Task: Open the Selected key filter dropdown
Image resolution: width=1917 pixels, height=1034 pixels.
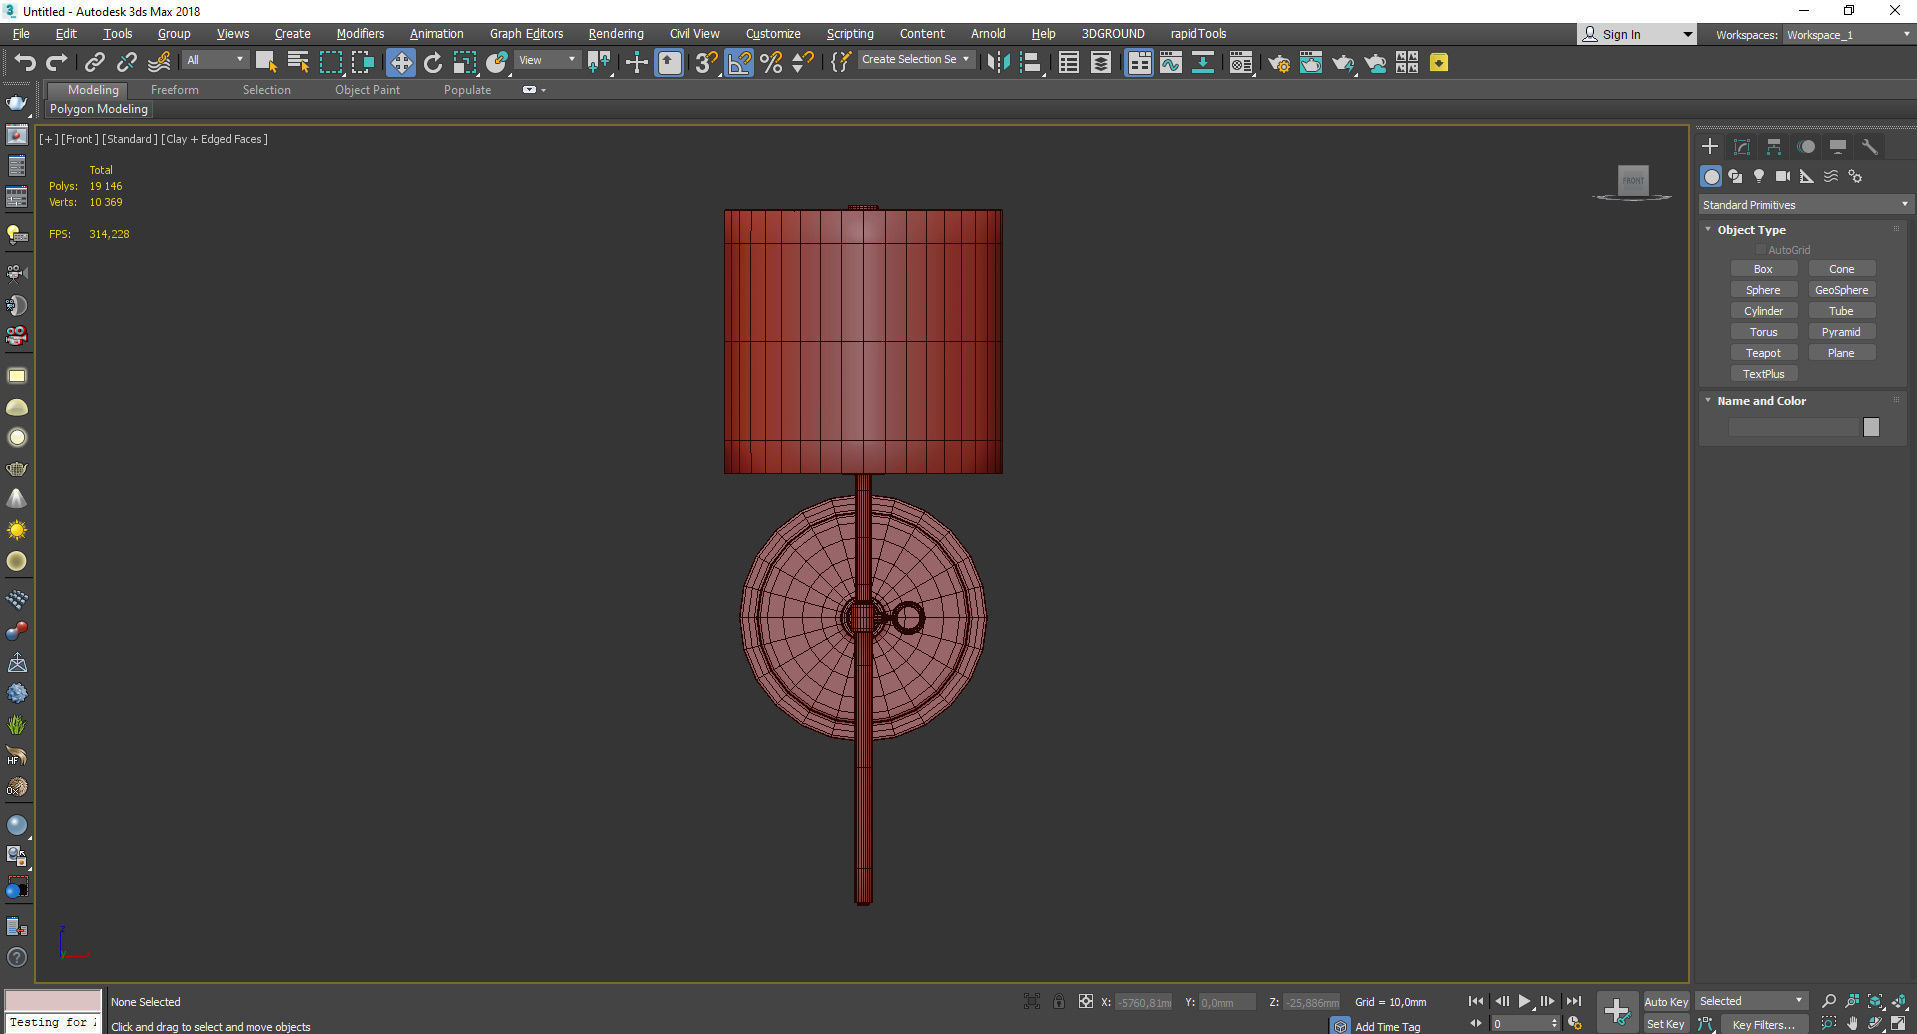Action: pos(1751,1001)
